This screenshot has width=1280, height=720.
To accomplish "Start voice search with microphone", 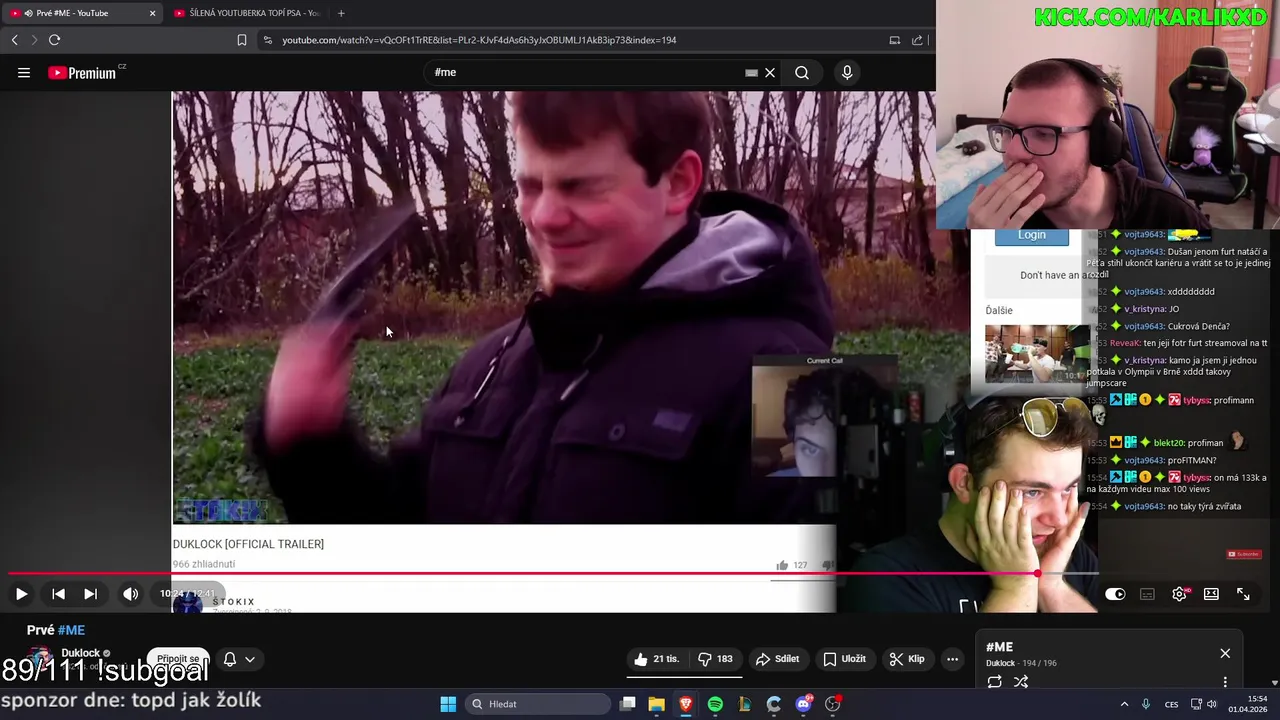I will (x=847, y=72).
